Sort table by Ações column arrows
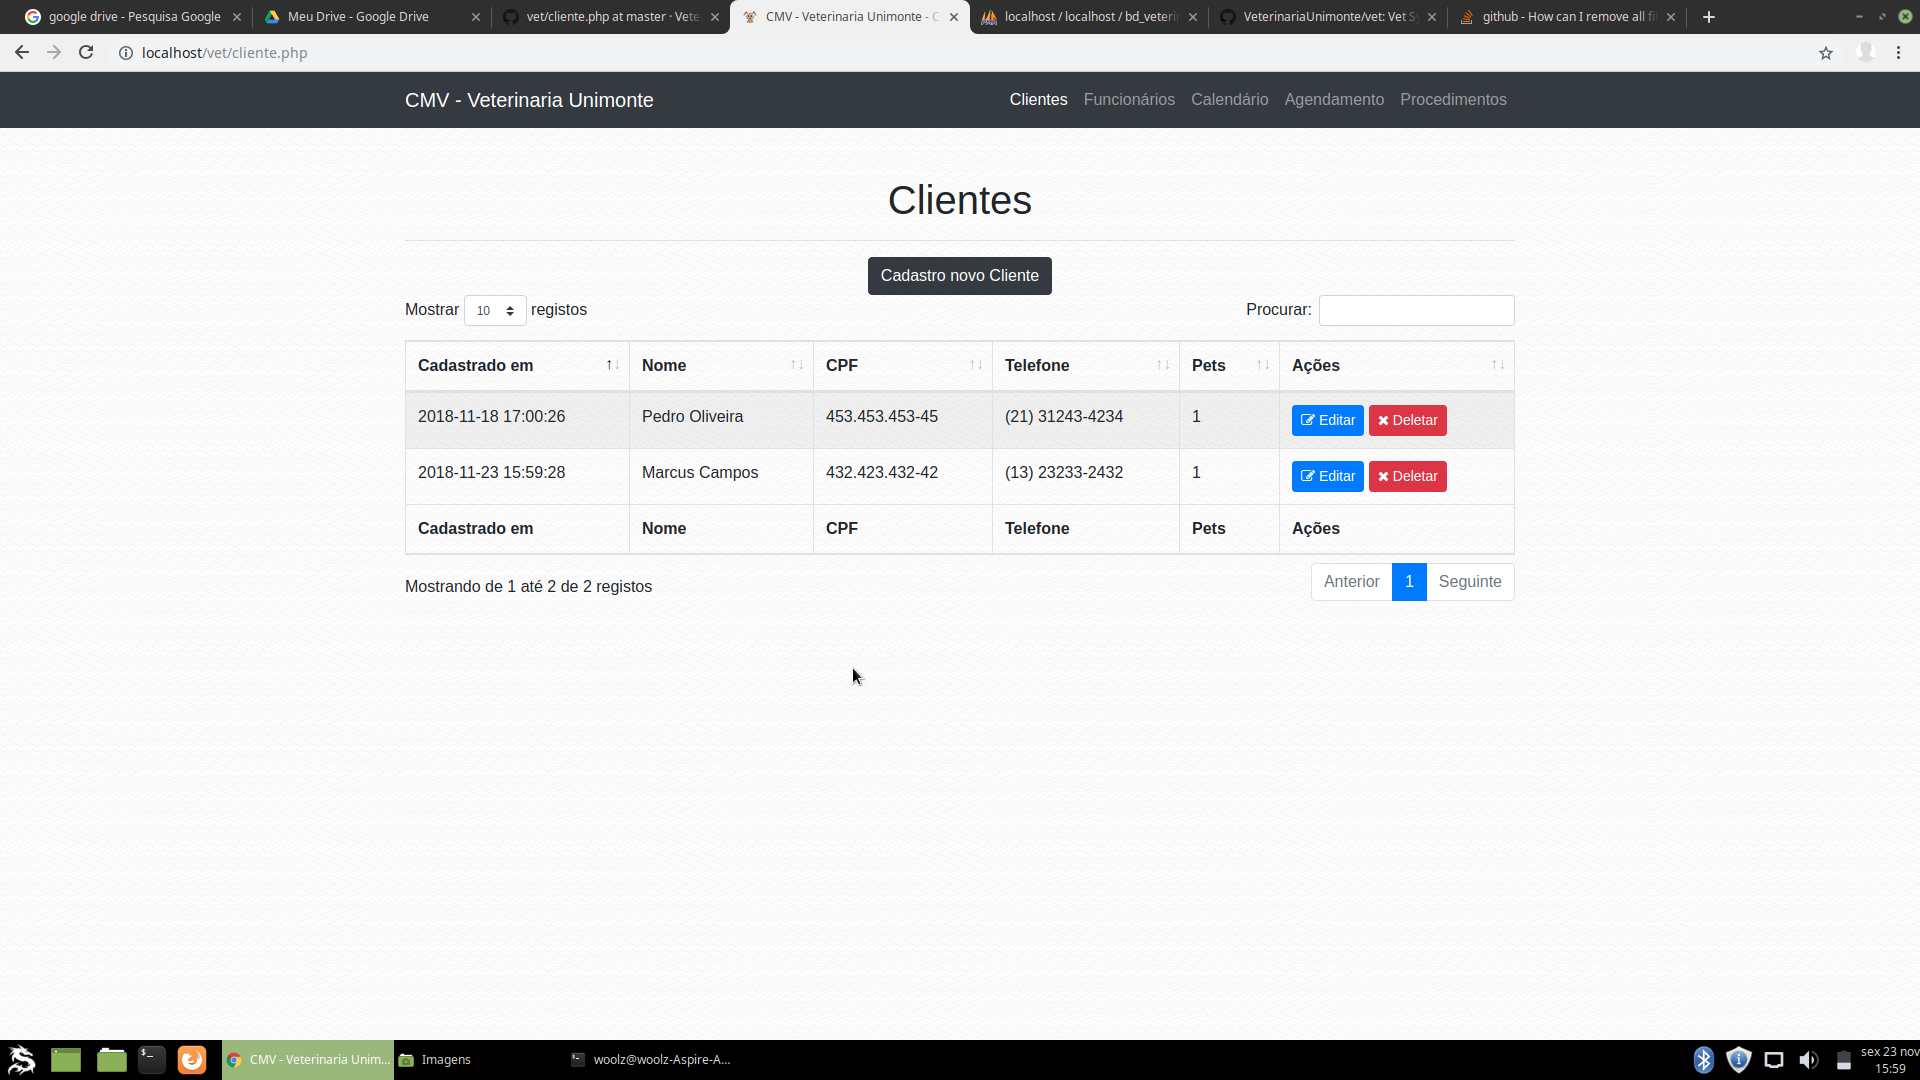Image resolution: width=1920 pixels, height=1080 pixels. 1498,365
